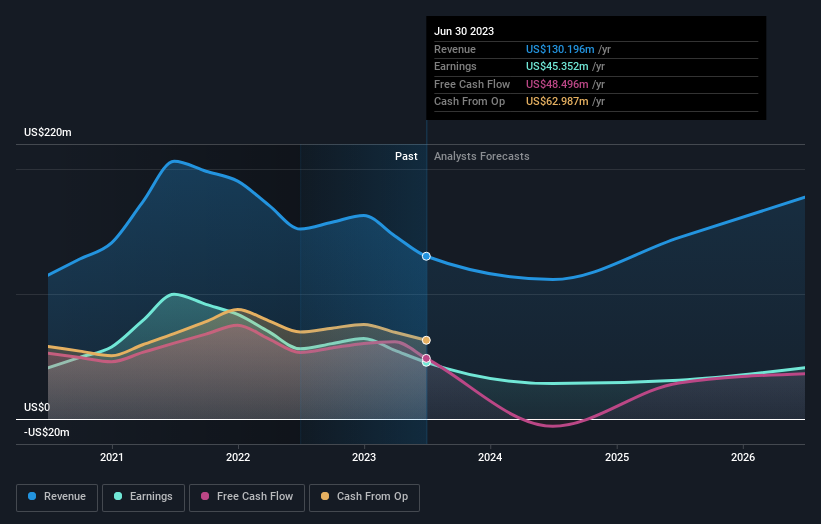821x524 pixels.
Task: Toggle the Cash From Op legend button
Action: point(364,497)
